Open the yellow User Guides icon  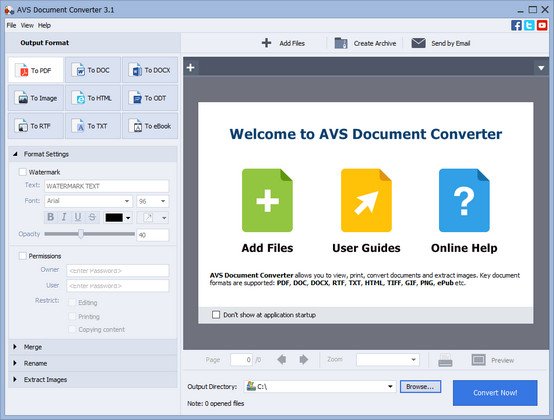(x=366, y=200)
